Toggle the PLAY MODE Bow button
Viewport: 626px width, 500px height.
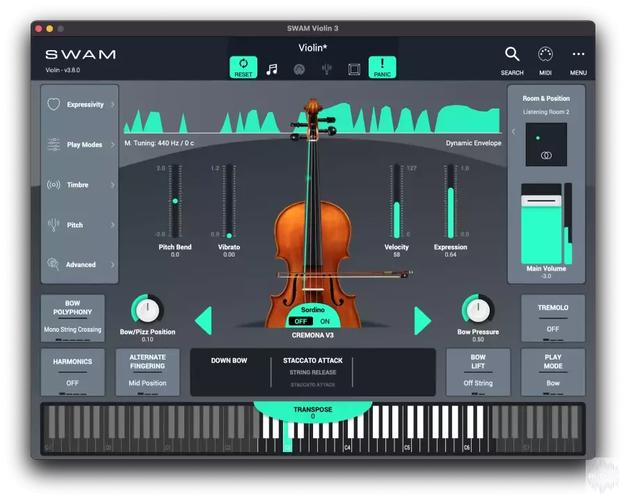pyautogui.click(x=553, y=372)
